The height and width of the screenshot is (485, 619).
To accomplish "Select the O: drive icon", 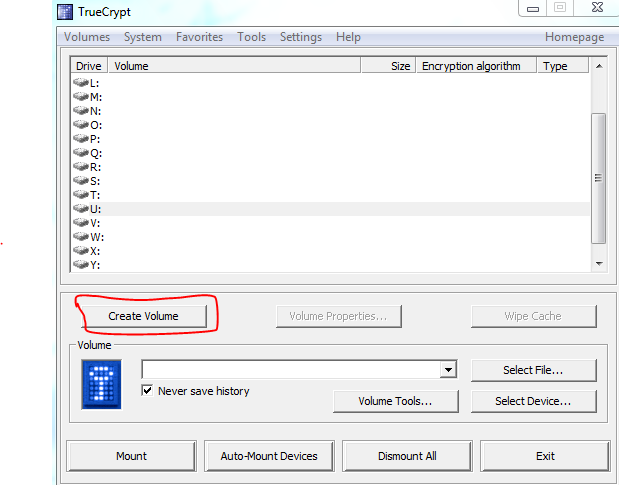I will tap(81, 125).
